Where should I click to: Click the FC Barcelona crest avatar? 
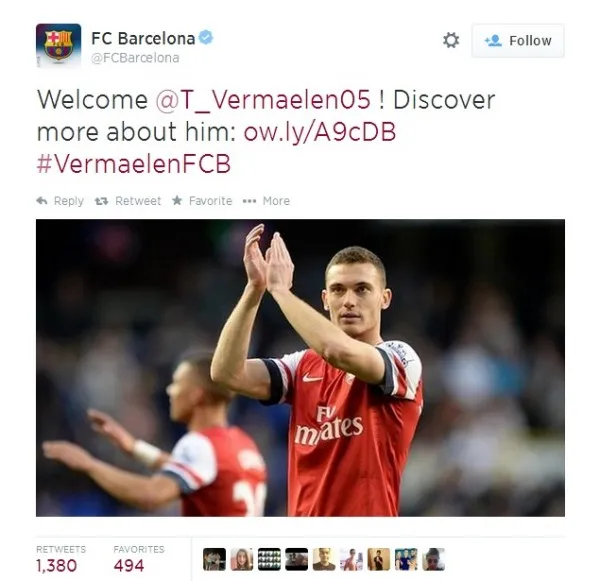coord(59,46)
